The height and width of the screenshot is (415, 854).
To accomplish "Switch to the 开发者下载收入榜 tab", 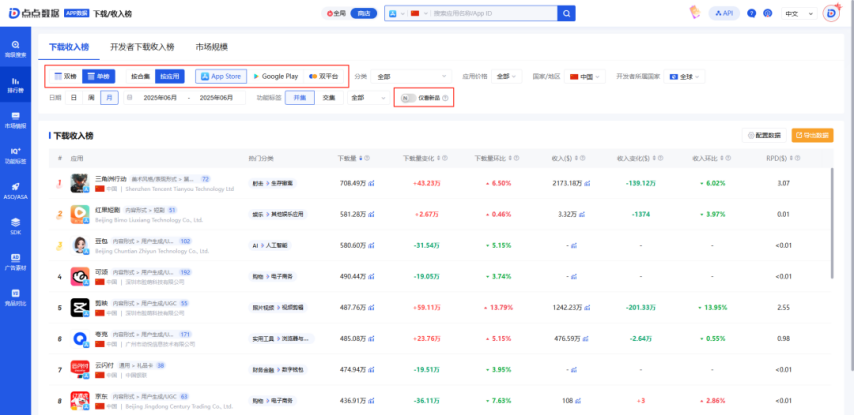I will [142, 47].
